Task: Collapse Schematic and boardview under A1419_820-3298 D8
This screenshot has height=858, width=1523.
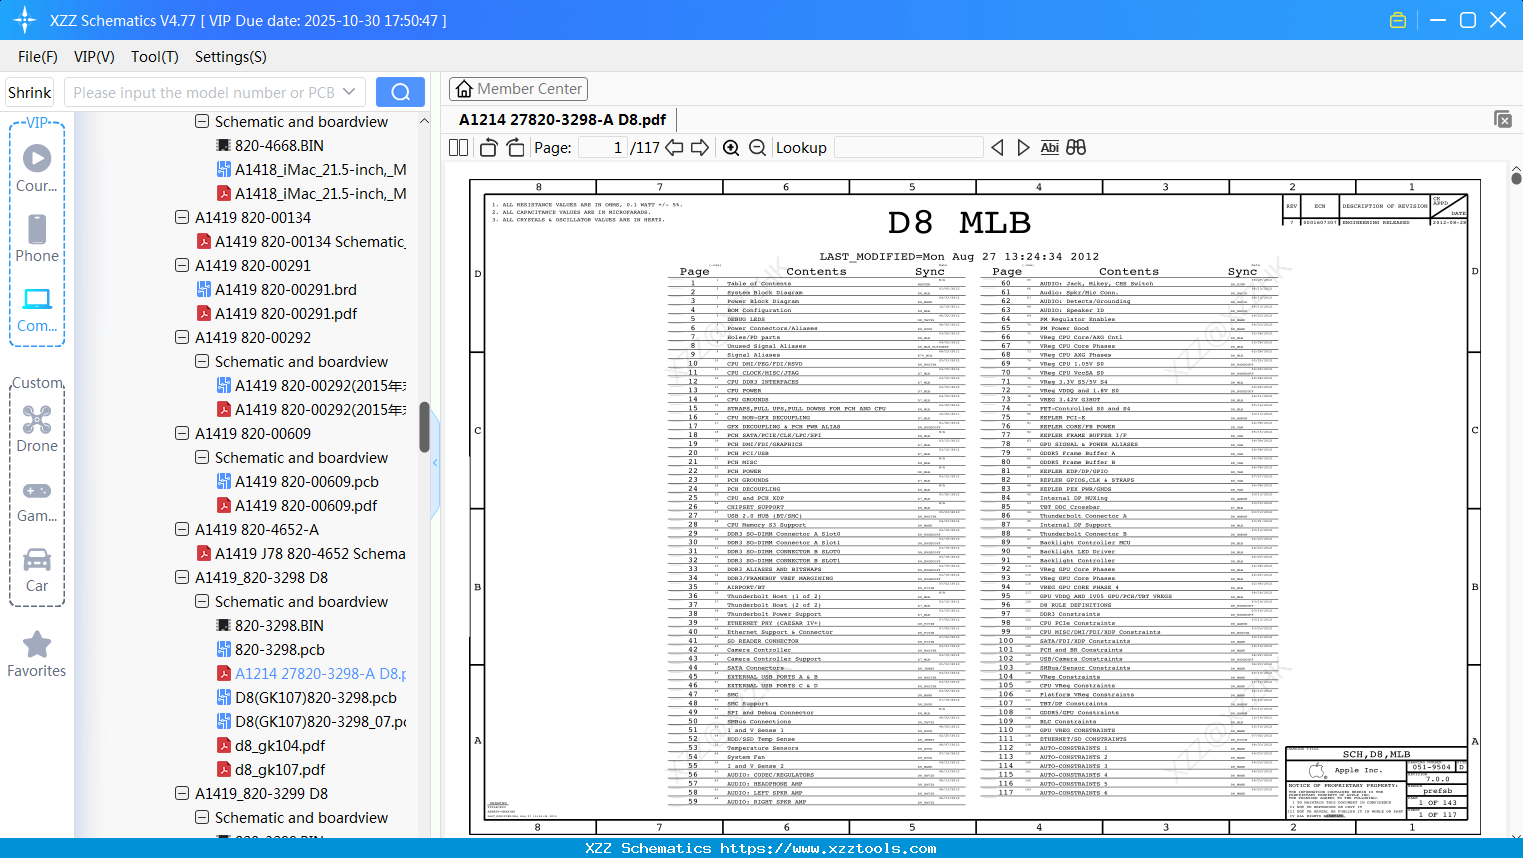Action: point(202,602)
